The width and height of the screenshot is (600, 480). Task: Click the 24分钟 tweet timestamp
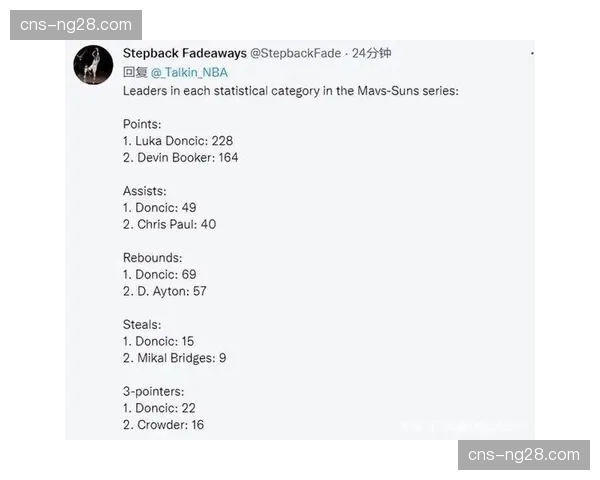(371, 53)
